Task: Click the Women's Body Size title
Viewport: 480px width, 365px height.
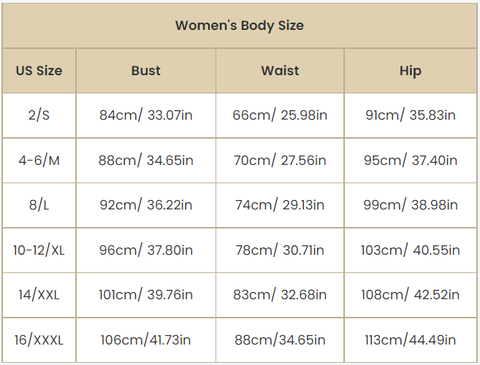Action: pos(240,26)
